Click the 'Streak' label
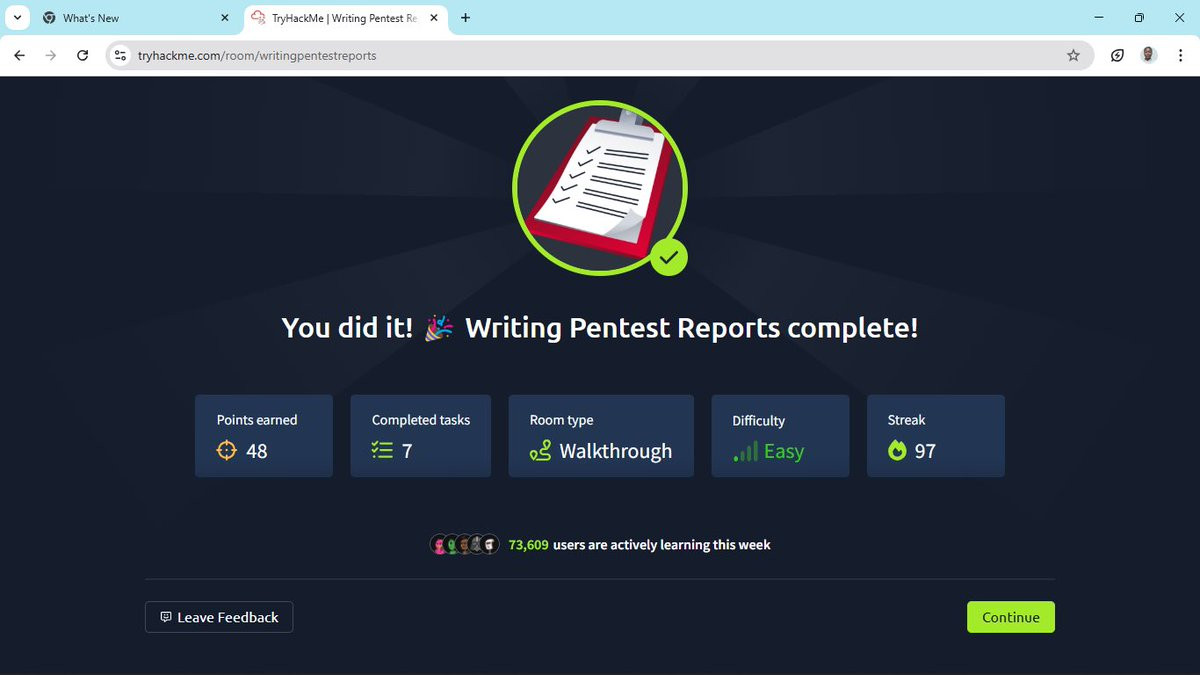The image size is (1200, 675). point(907,420)
